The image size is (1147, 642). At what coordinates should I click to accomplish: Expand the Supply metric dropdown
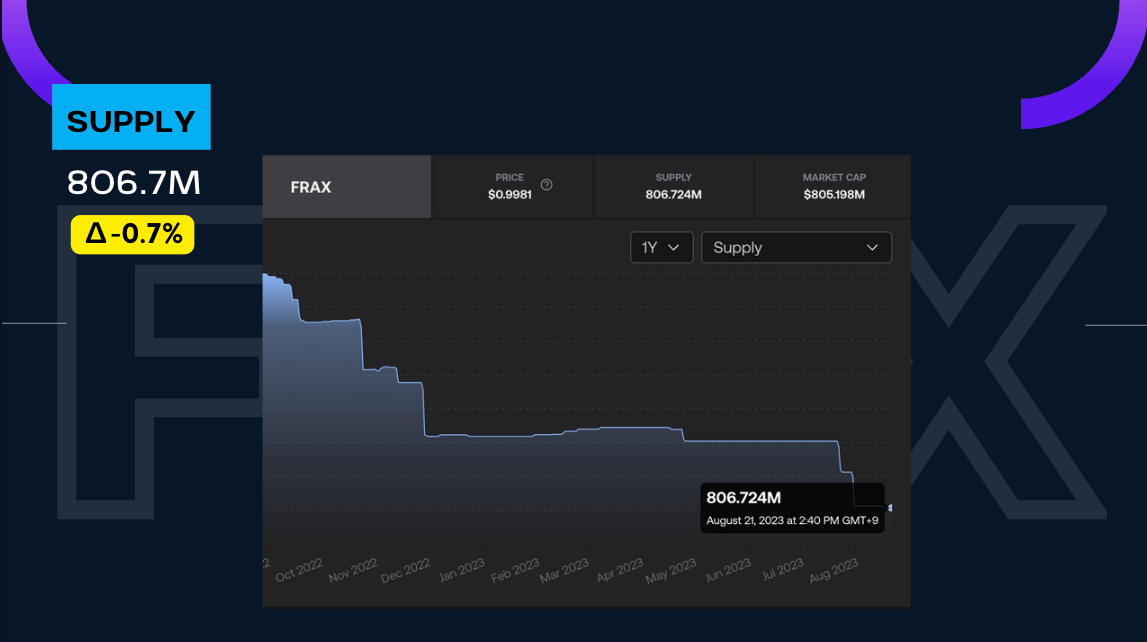[796, 248]
